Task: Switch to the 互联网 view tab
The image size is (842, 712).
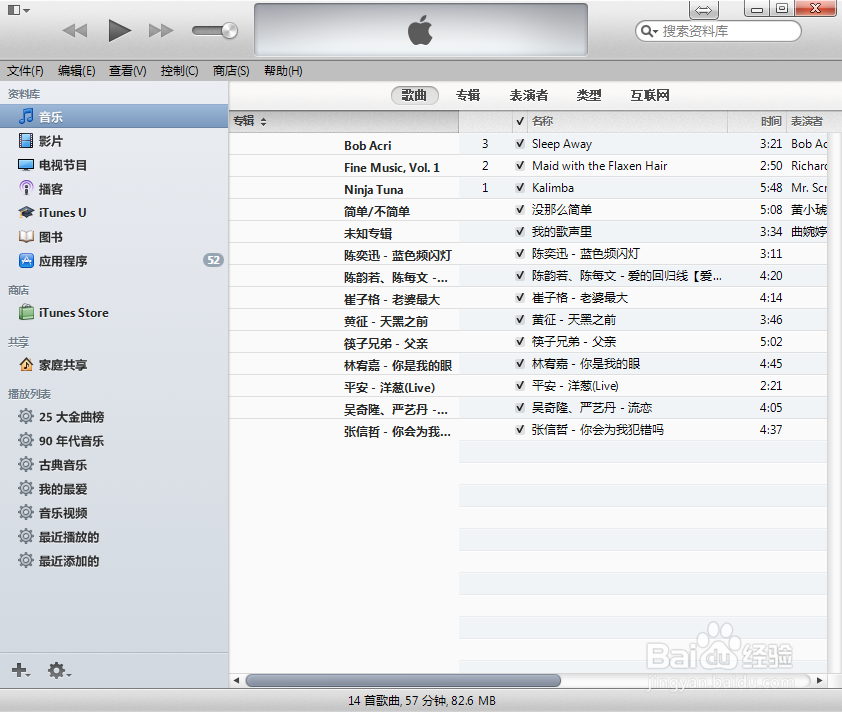Action: coord(650,96)
